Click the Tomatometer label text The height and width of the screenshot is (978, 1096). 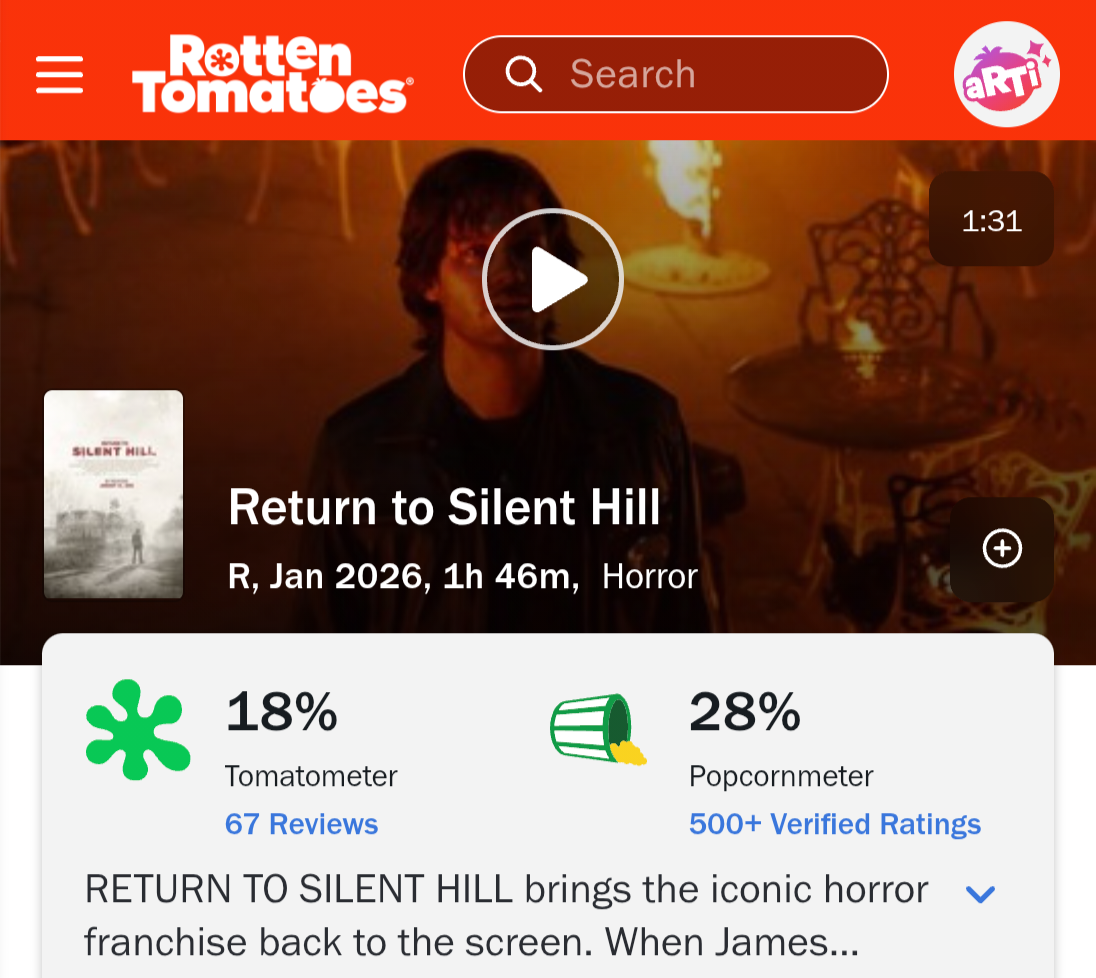(x=311, y=776)
